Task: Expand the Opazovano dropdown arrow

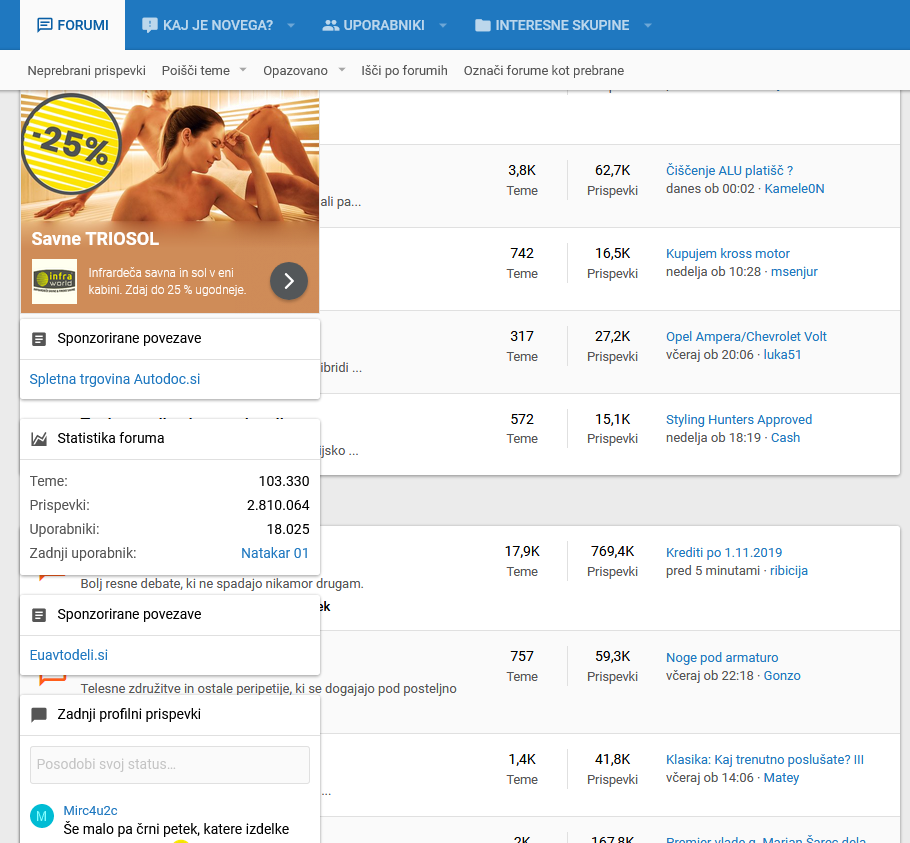Action: 342,70
